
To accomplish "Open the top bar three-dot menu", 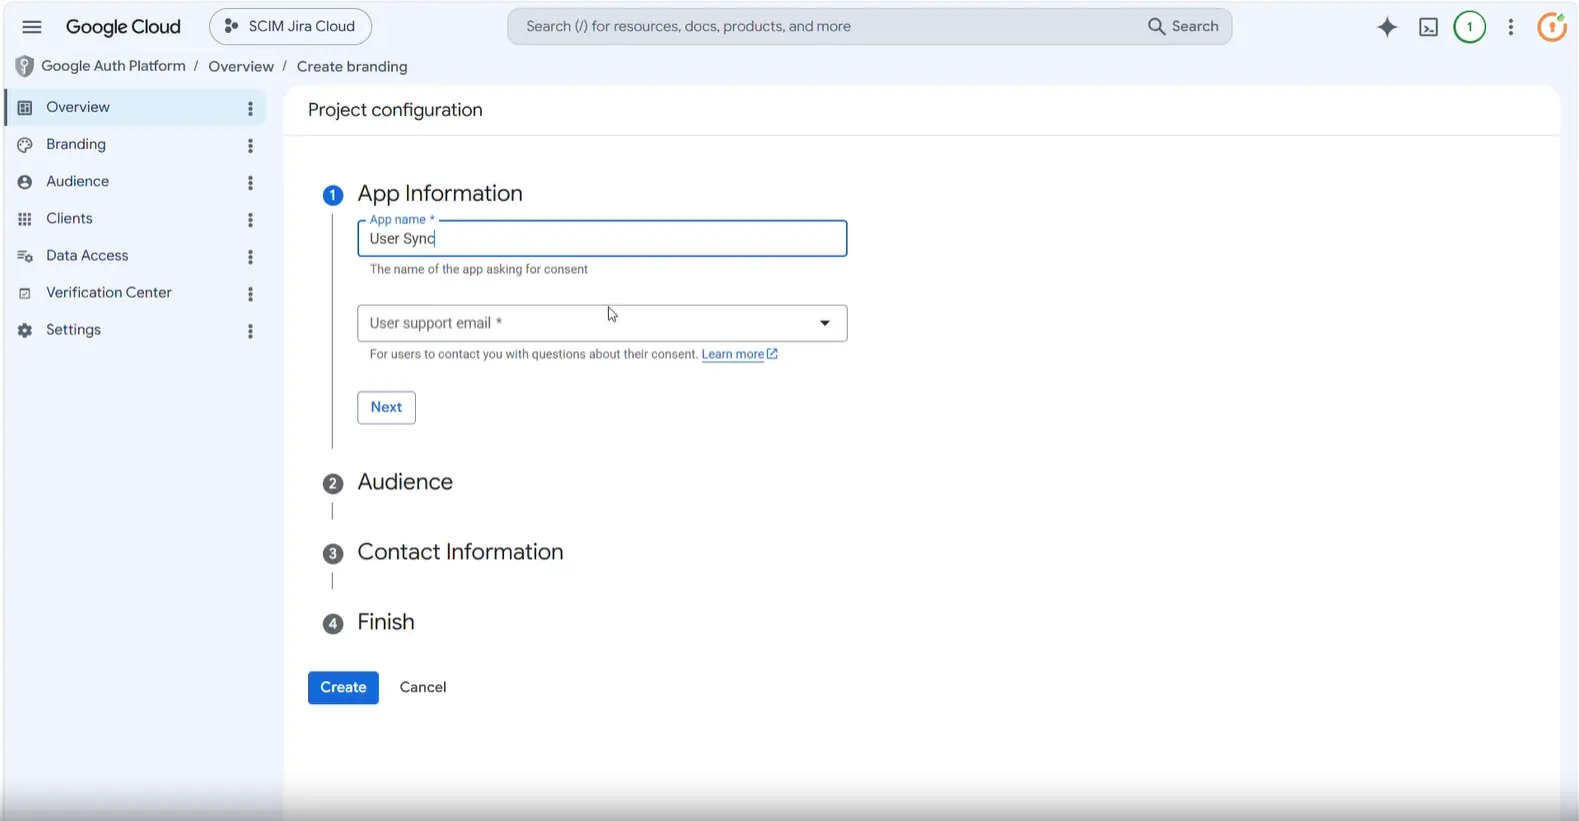I will click(1511, 27).
